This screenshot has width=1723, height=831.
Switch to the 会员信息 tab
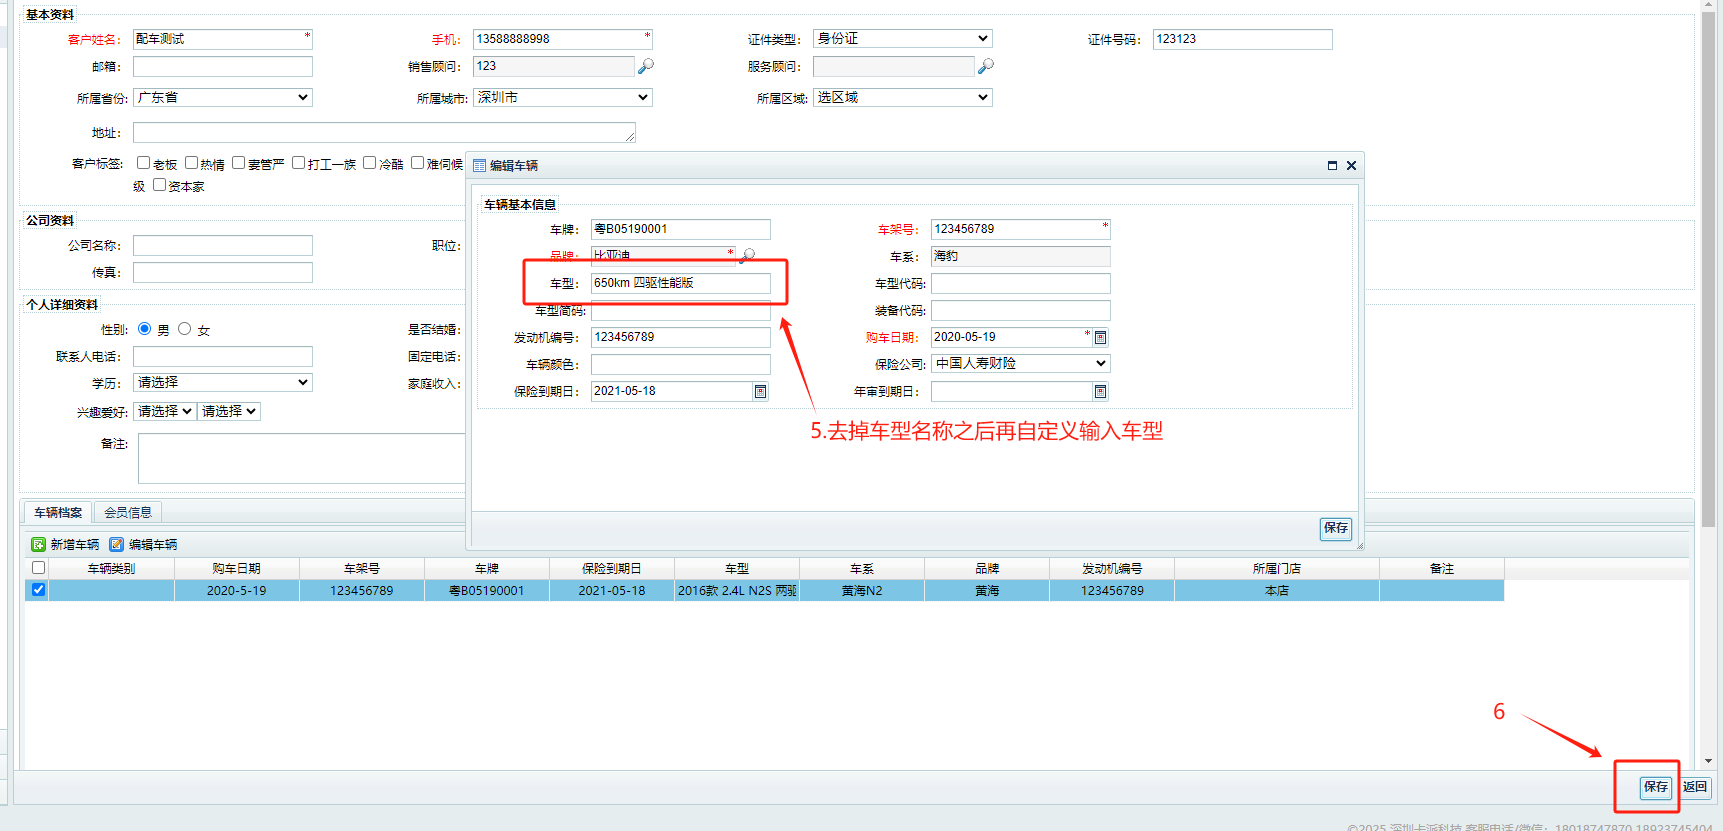click(x=128, y=513)
